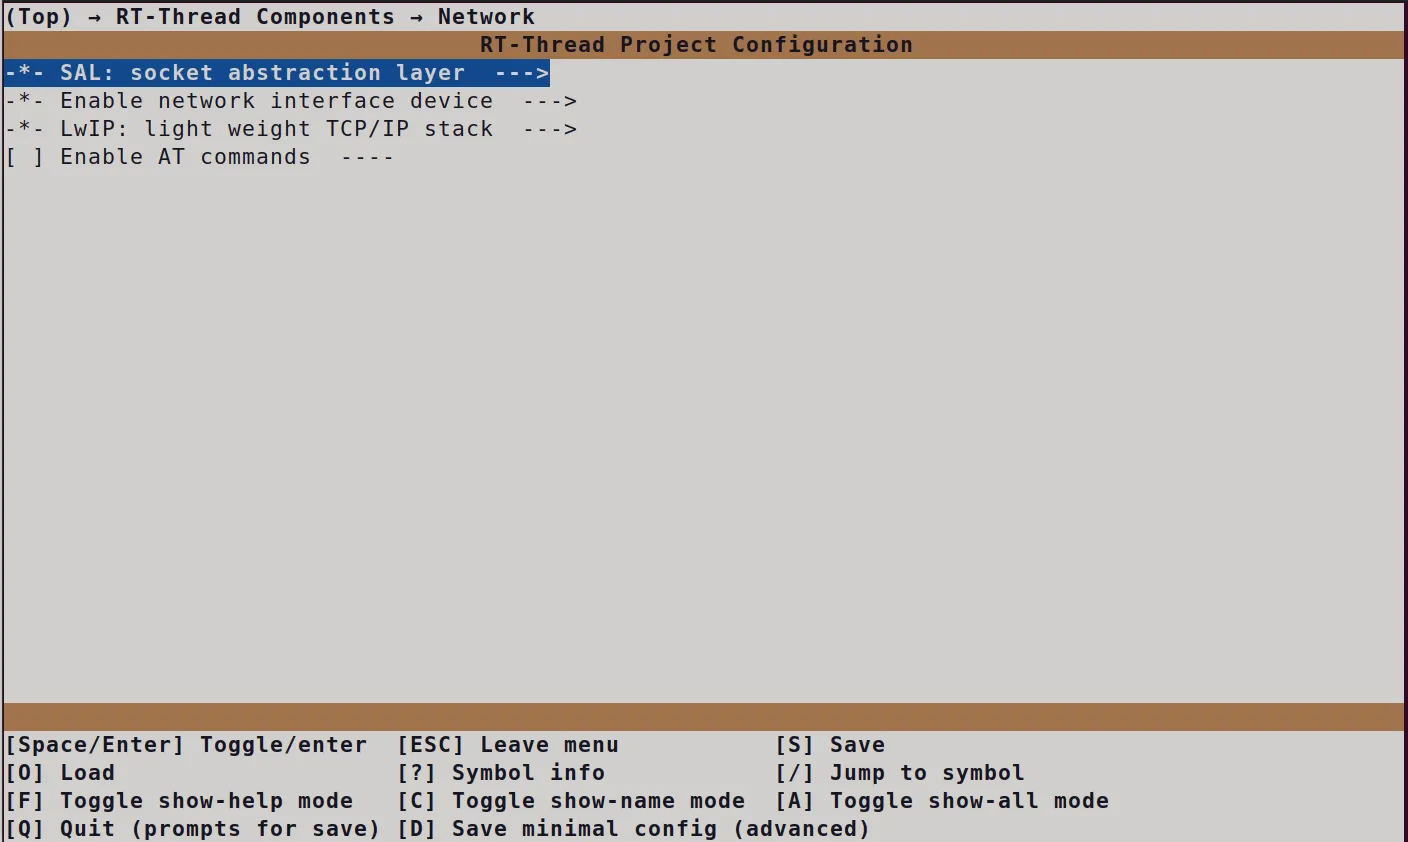Click the -*- marker beside SAL entry
The height and width of the screenshot is (842, 1408).
[x=25, y=73]
